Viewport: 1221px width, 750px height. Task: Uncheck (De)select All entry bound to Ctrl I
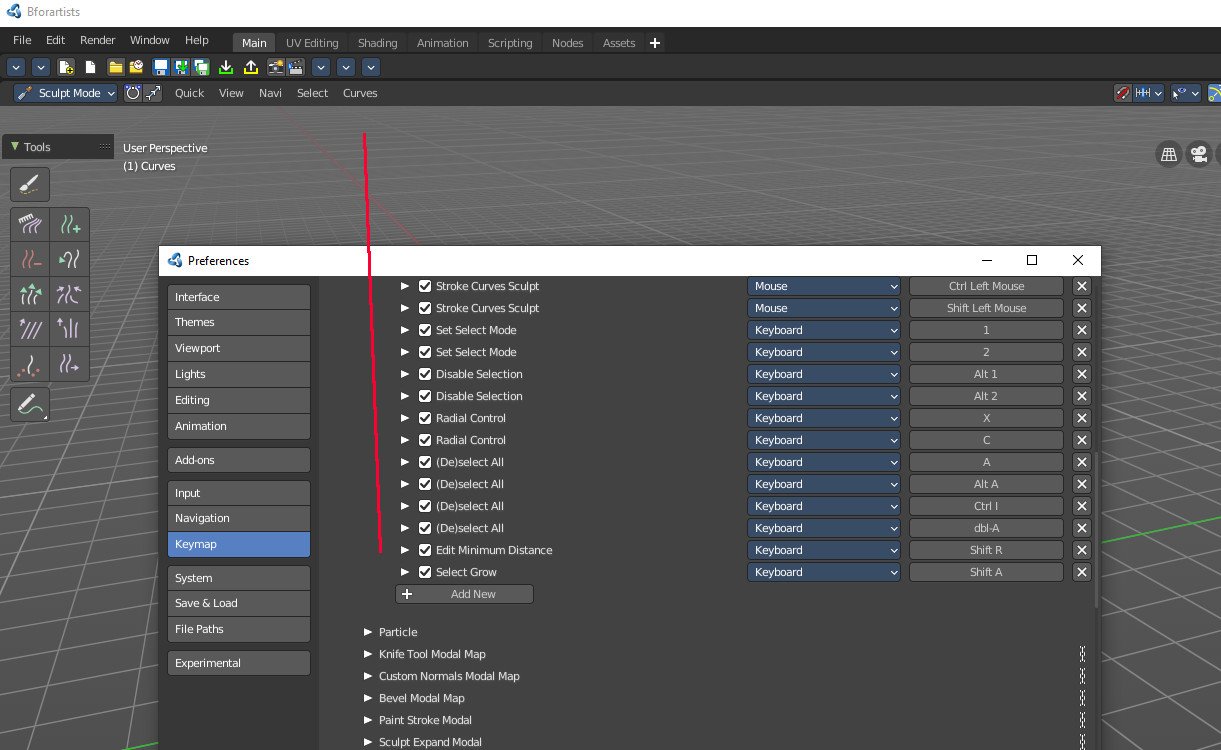pyautogui.click(x=425, y=506)
